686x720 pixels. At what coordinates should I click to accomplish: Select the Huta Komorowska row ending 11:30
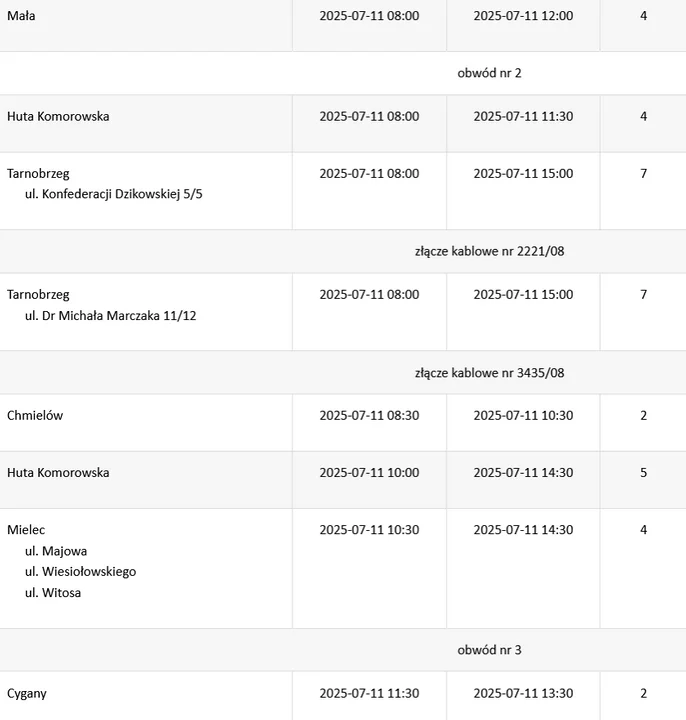point(343,124)
